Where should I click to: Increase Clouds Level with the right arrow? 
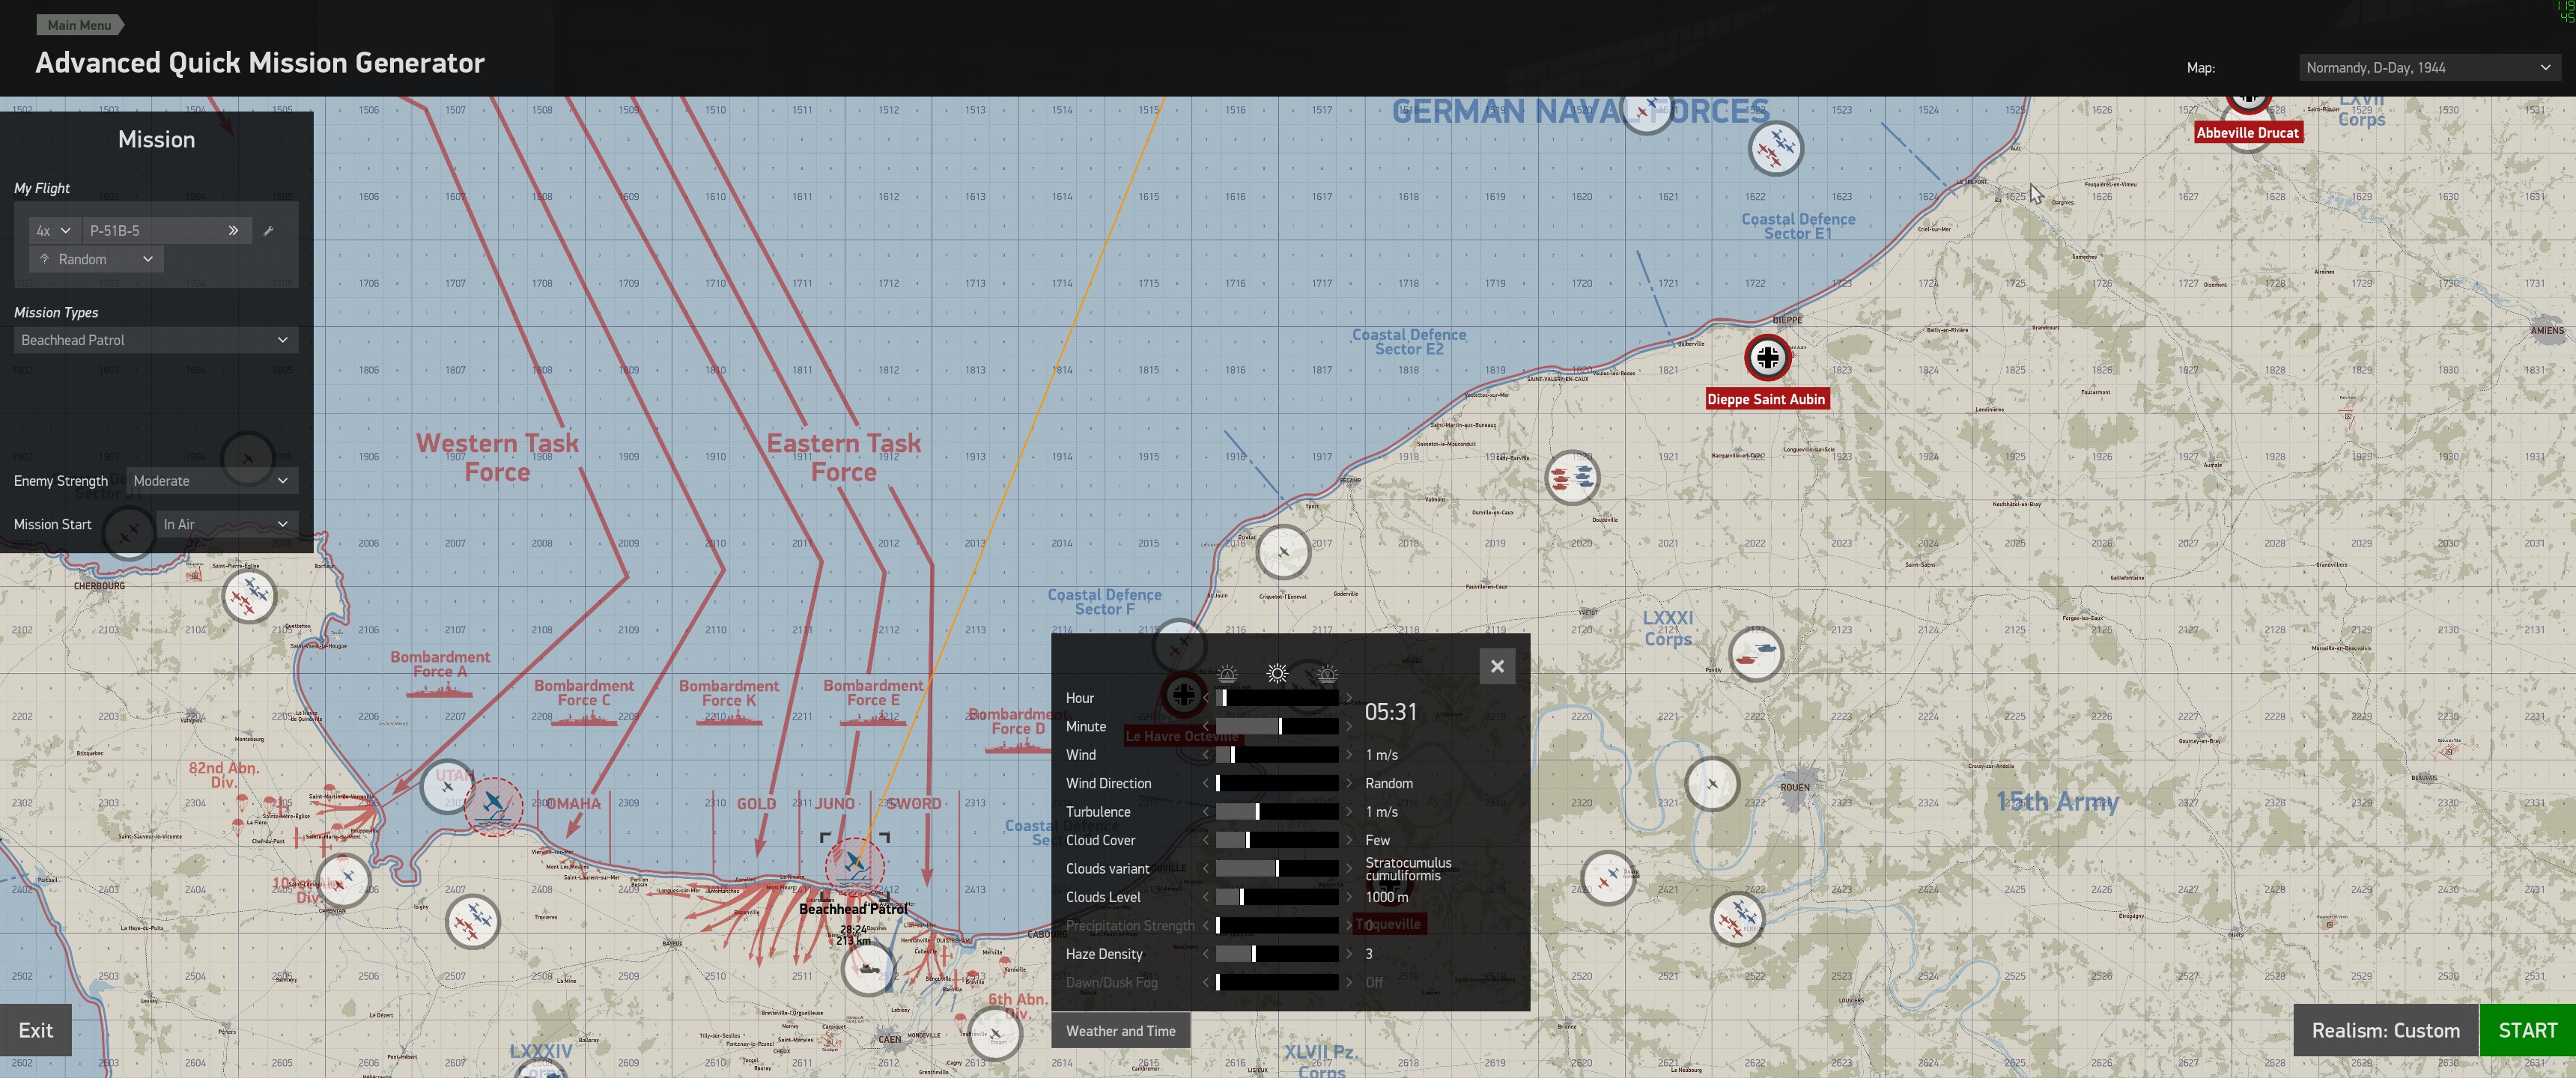(x=1349, y=897)
